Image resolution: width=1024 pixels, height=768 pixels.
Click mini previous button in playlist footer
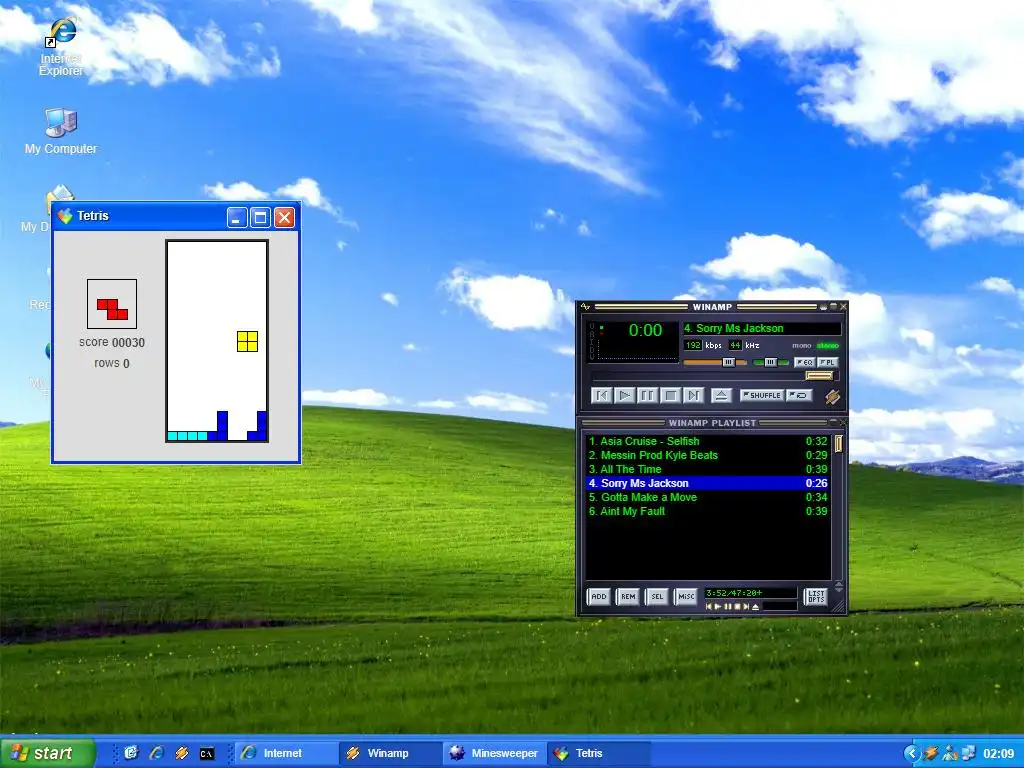tap(709, 607)
